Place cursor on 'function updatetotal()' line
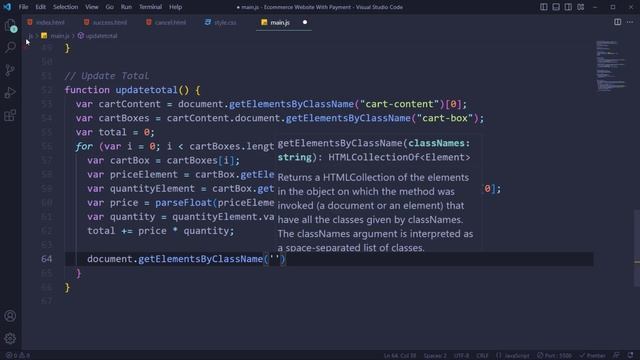 (132, 90)
